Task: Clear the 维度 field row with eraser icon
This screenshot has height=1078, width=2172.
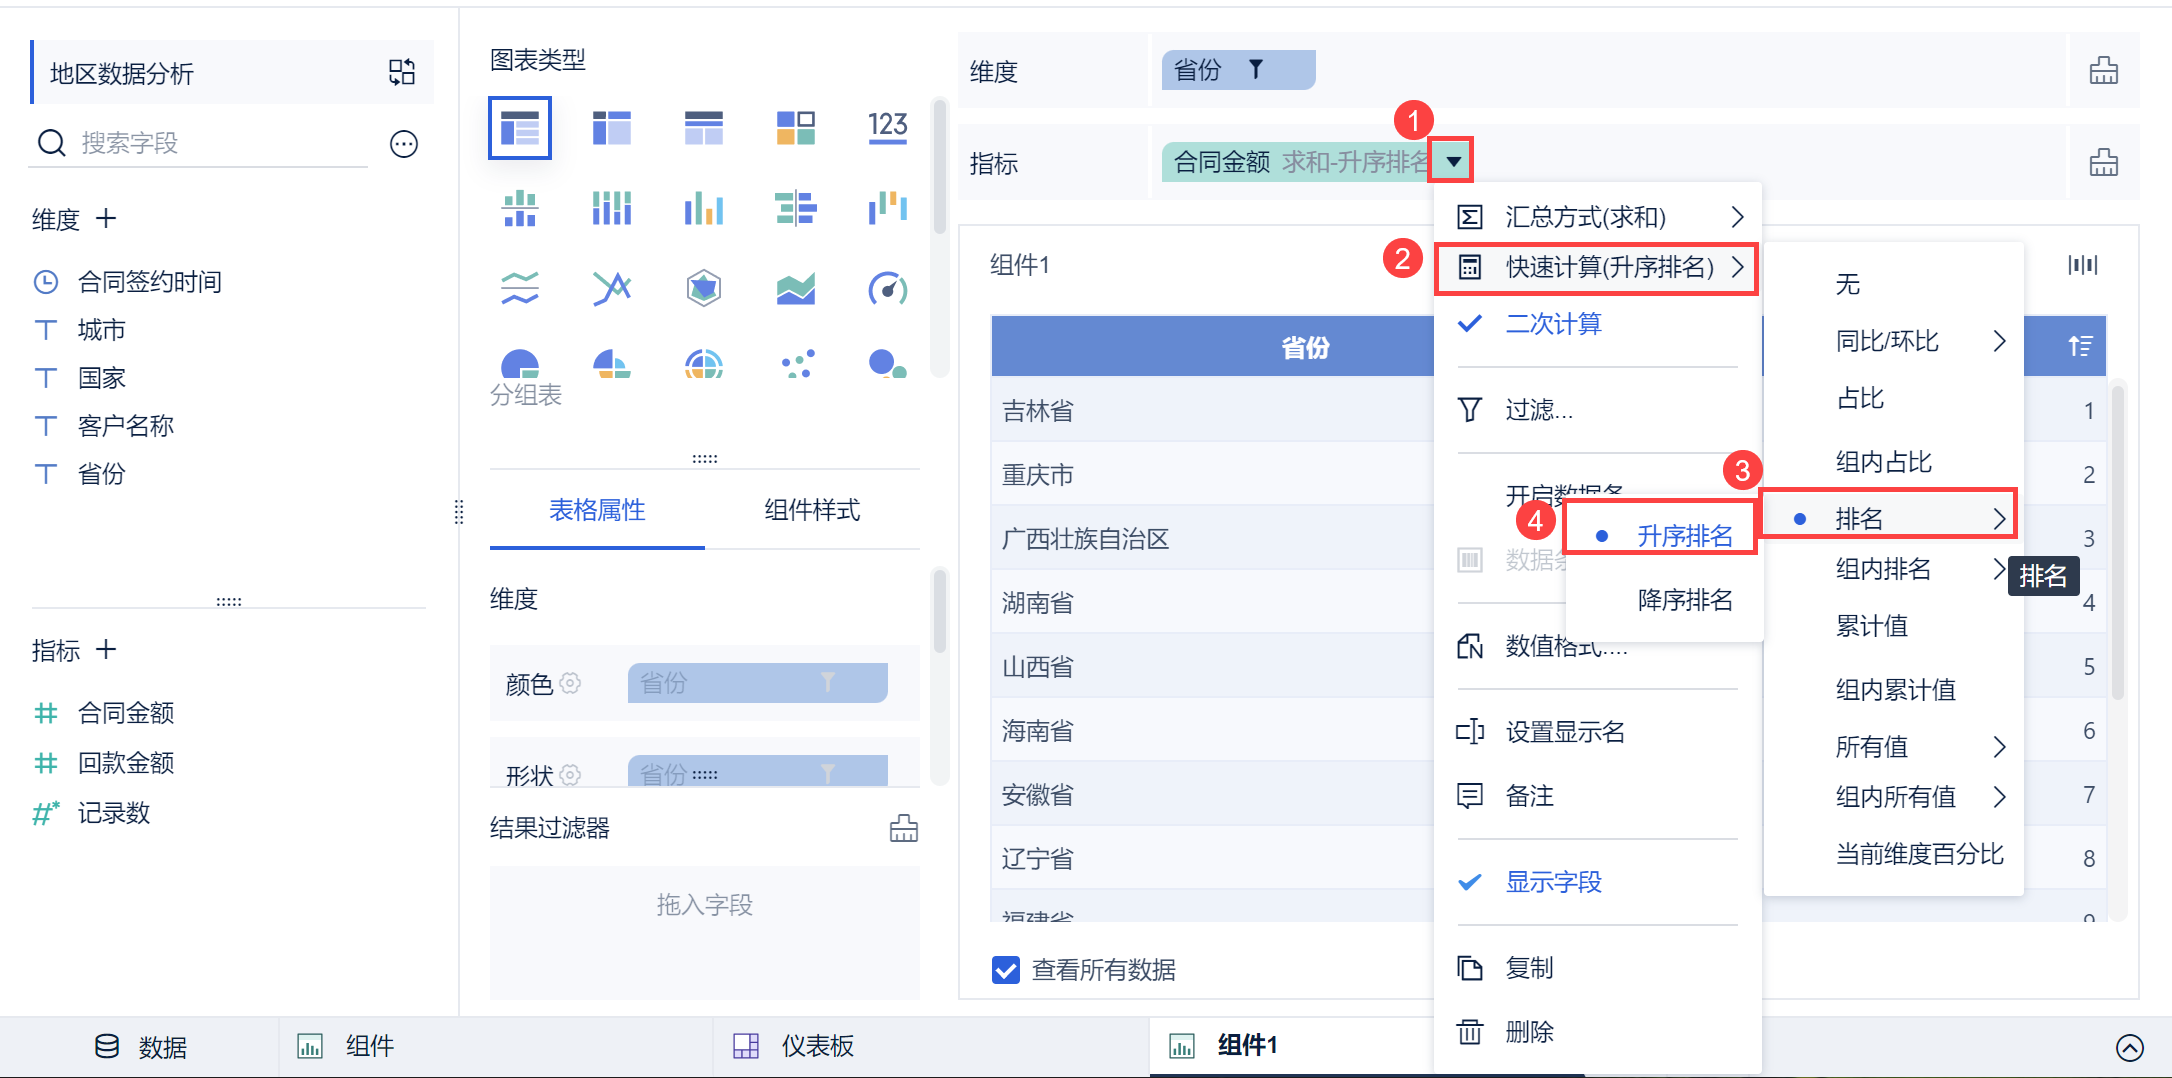Action: pyautogui.click(x=2103, y=71)
